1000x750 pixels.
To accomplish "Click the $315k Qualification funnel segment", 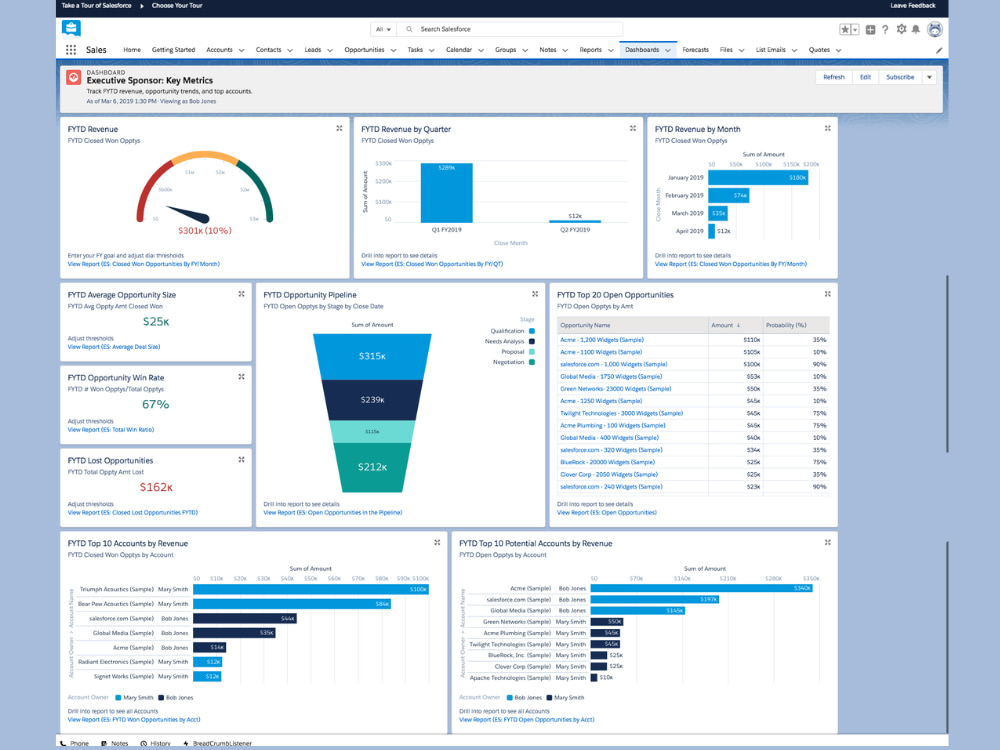I will tap(372, 356).
